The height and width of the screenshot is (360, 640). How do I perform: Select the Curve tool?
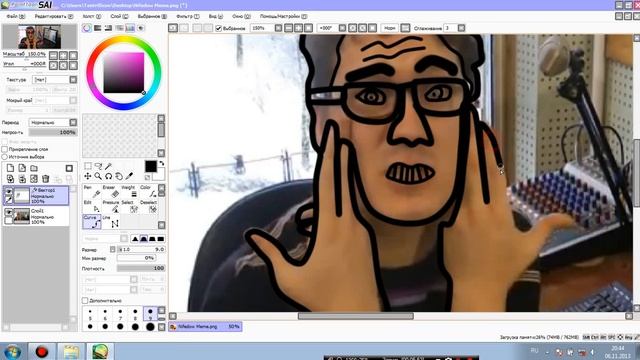coord(92,222)
